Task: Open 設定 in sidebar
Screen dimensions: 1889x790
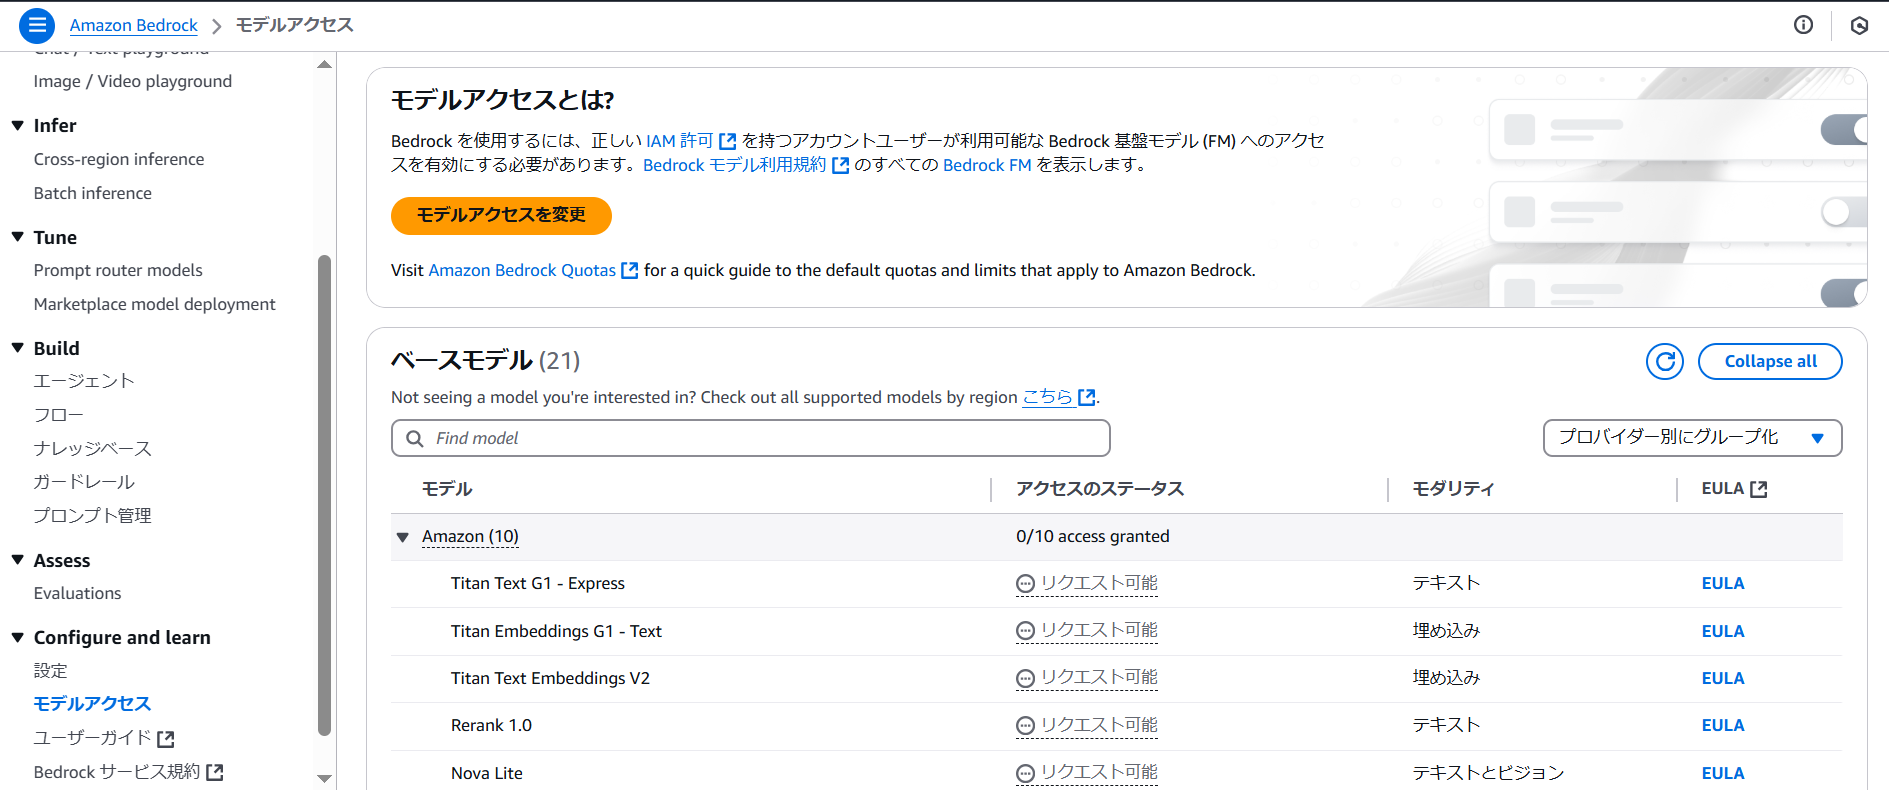Action: (x=51, y=670)
